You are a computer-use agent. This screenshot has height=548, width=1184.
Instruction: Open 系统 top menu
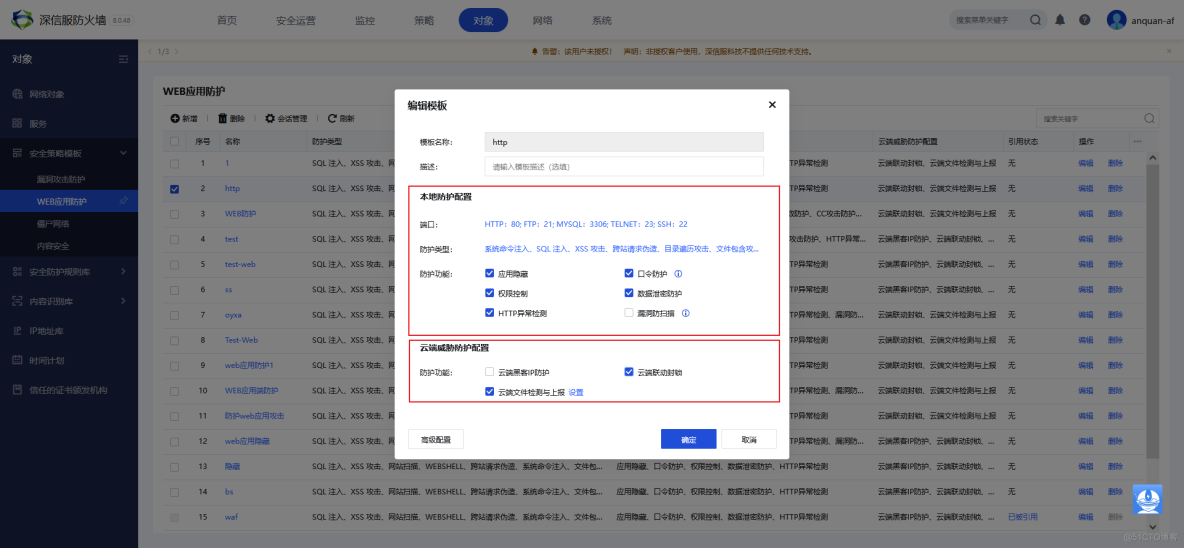pos(602,20)
